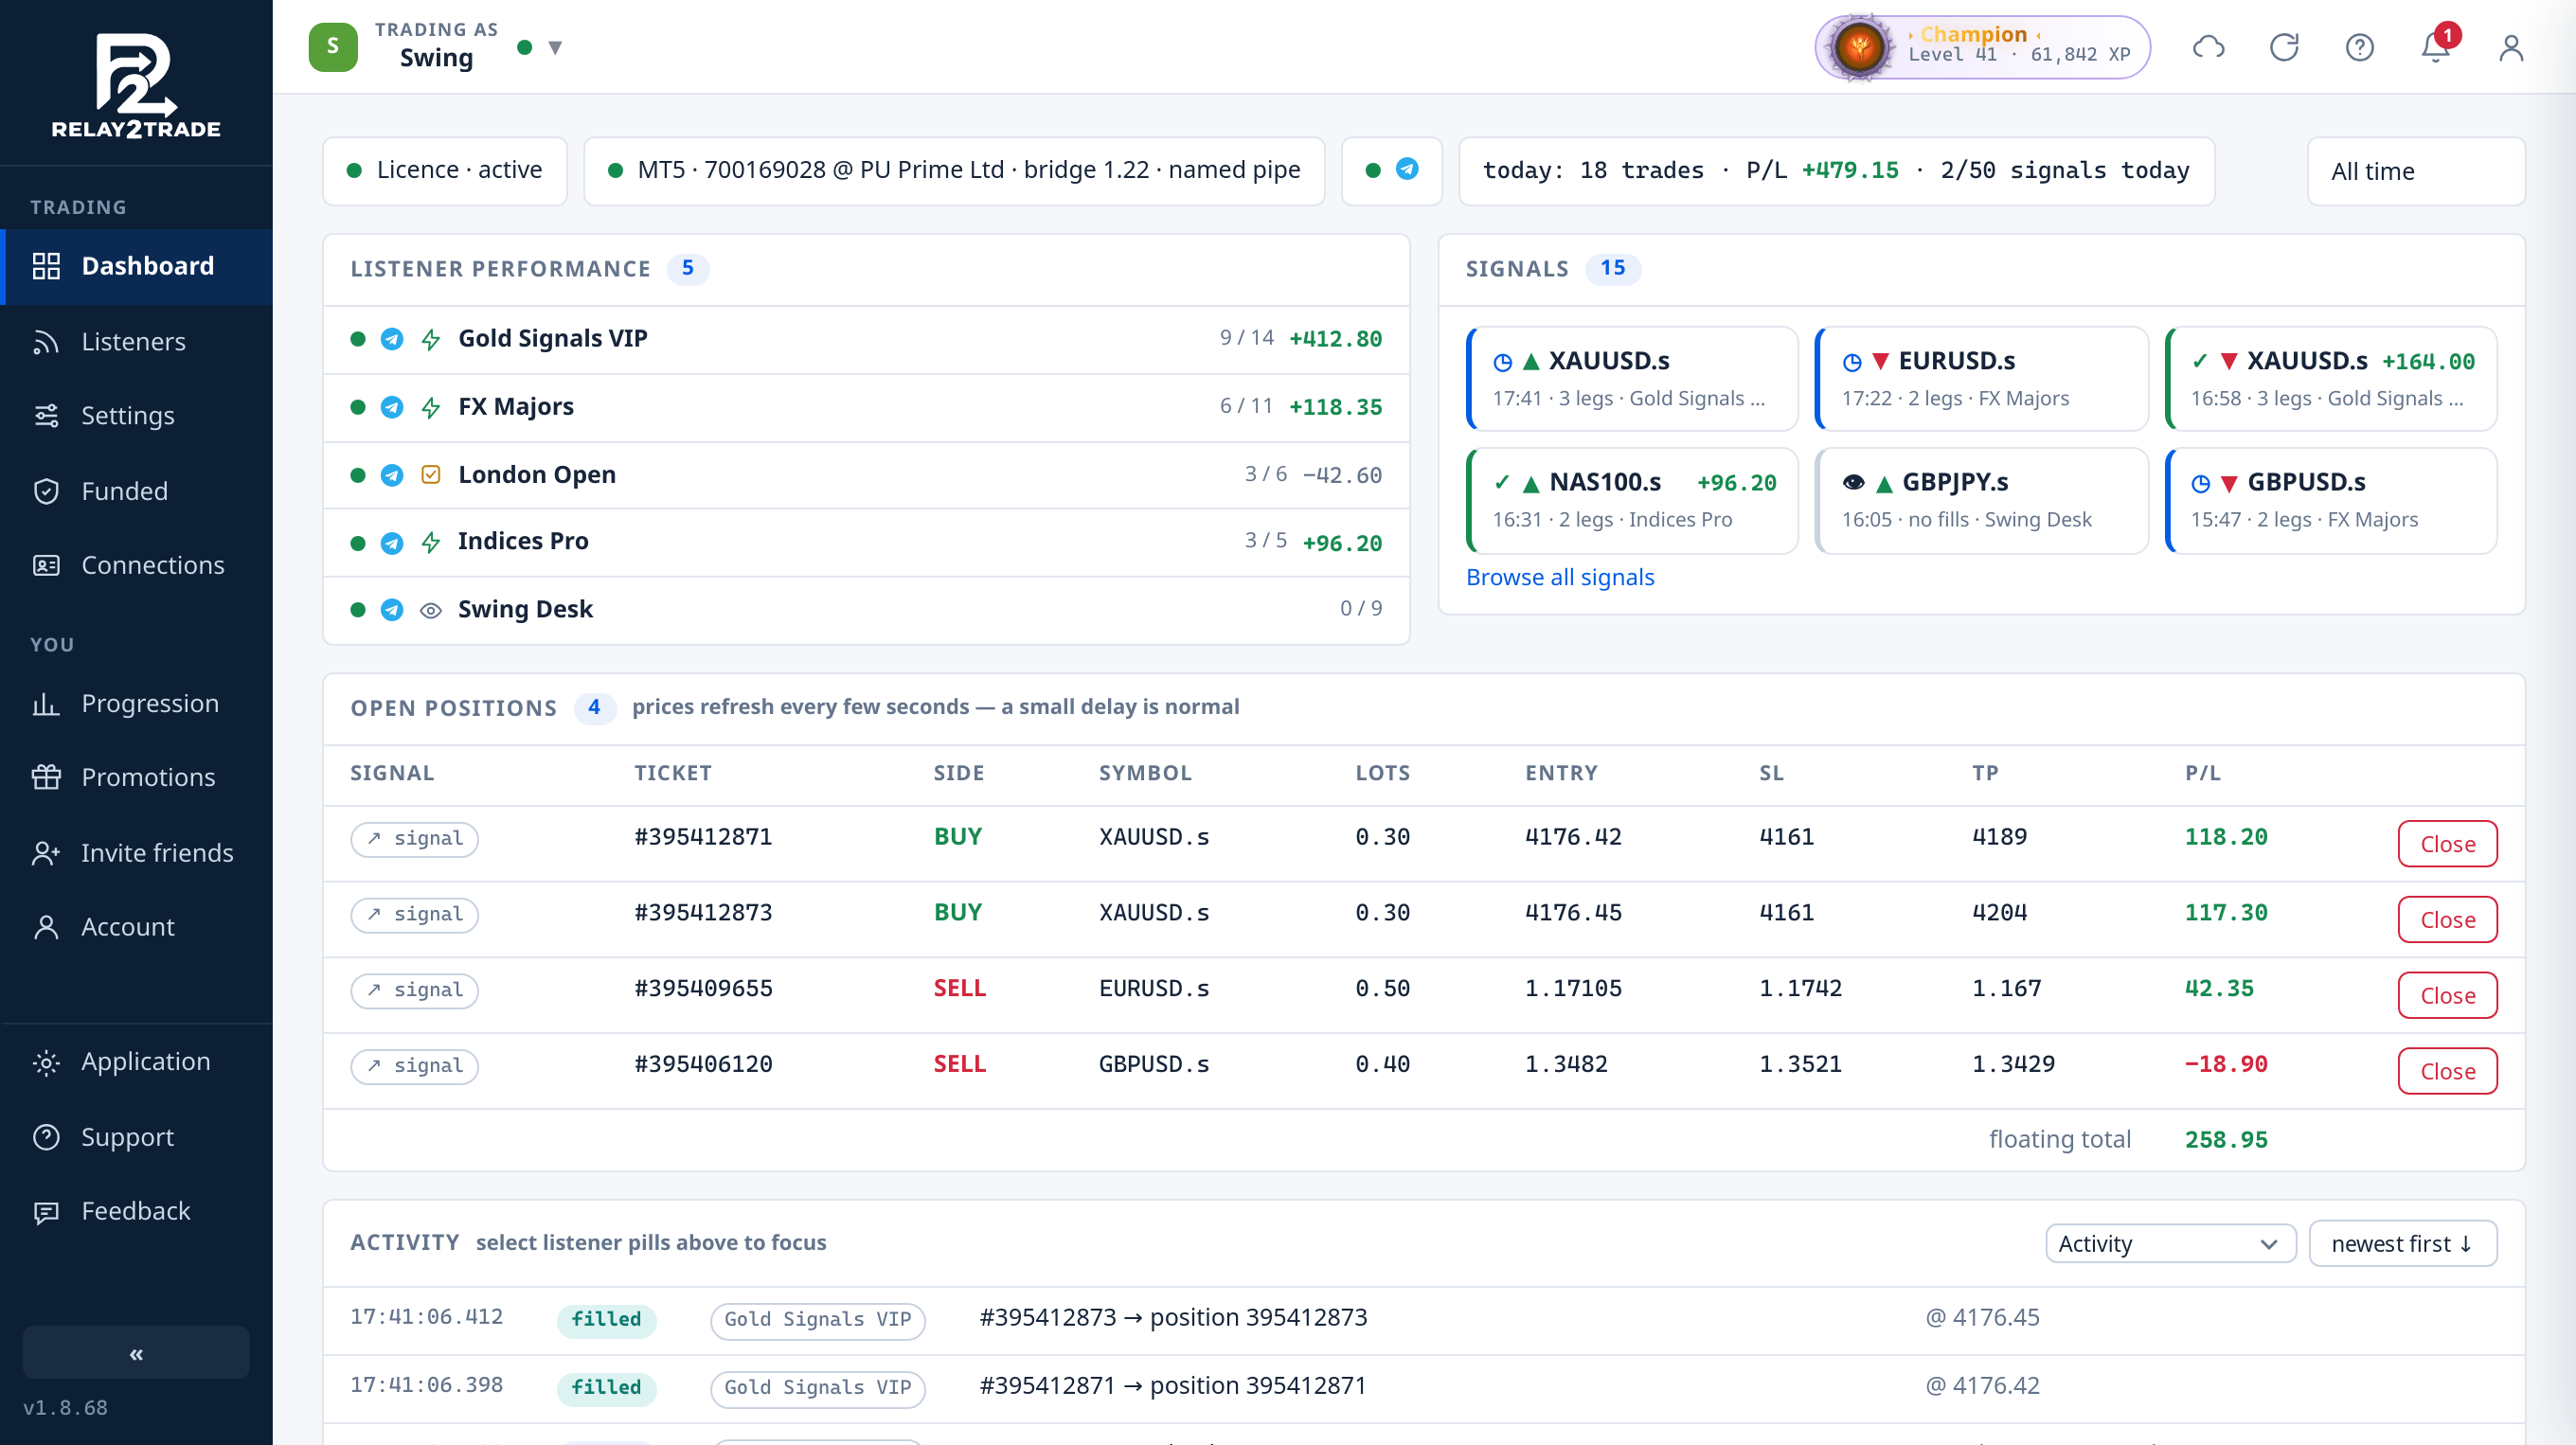Image resolution: width=2576 pixels, height=1445 pixels.
Task: Click lightning icon beside Gold Signals VIP
Action: tap(431, 340)
